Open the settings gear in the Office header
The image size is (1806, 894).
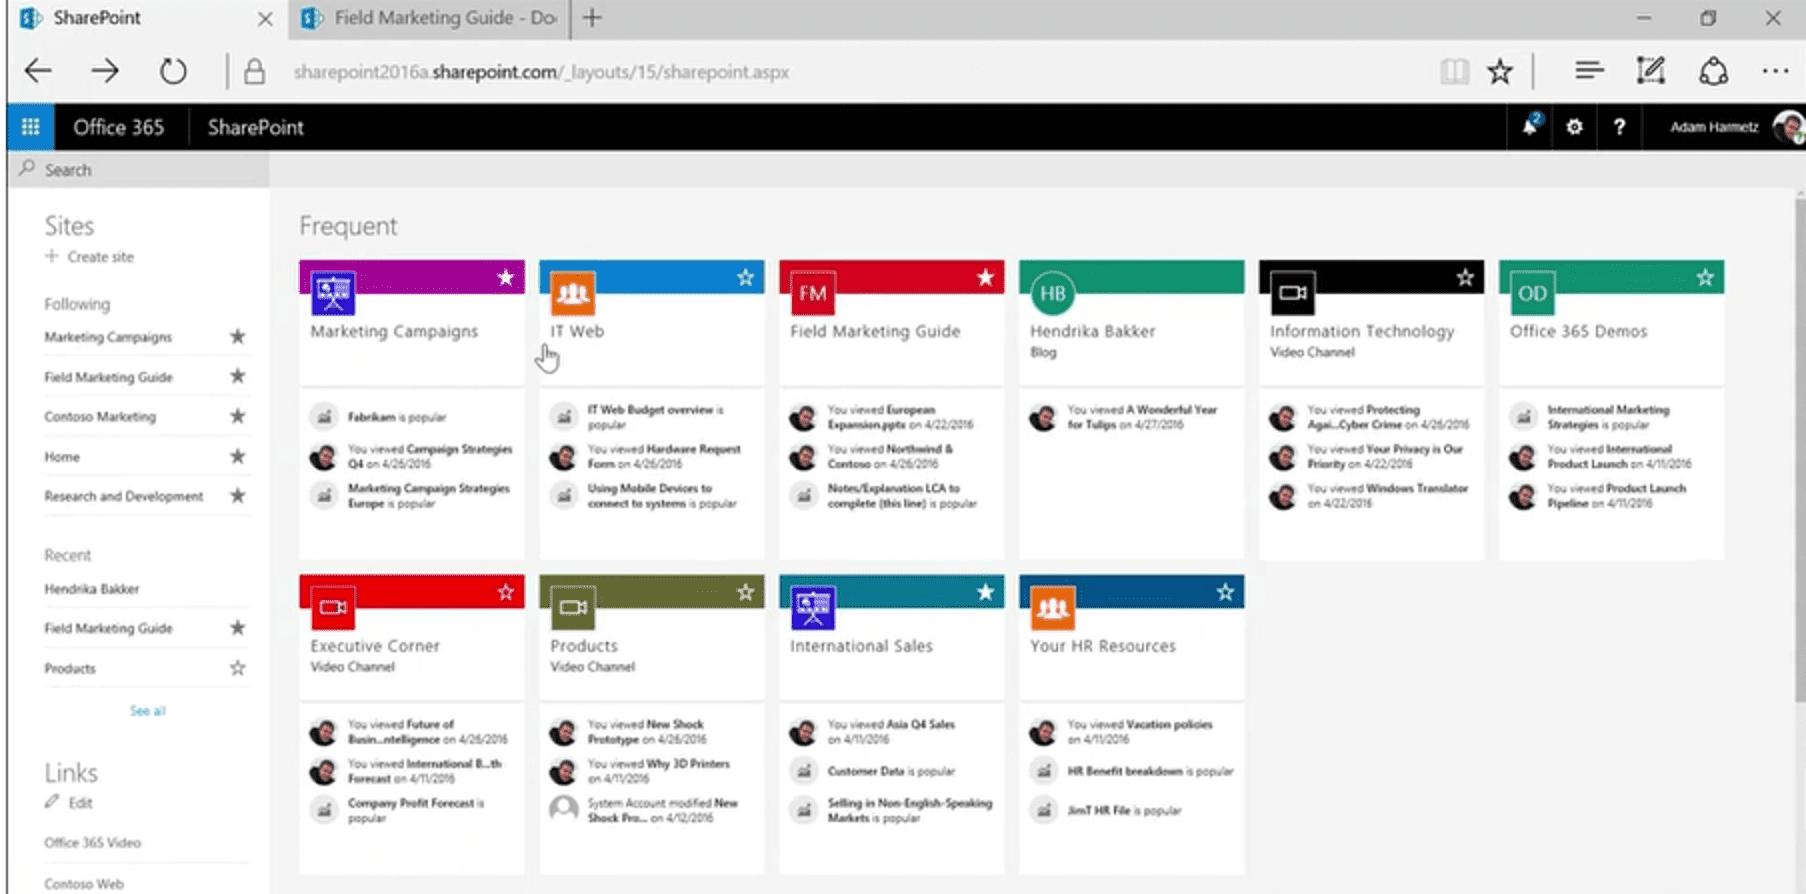coord(1574,127)
